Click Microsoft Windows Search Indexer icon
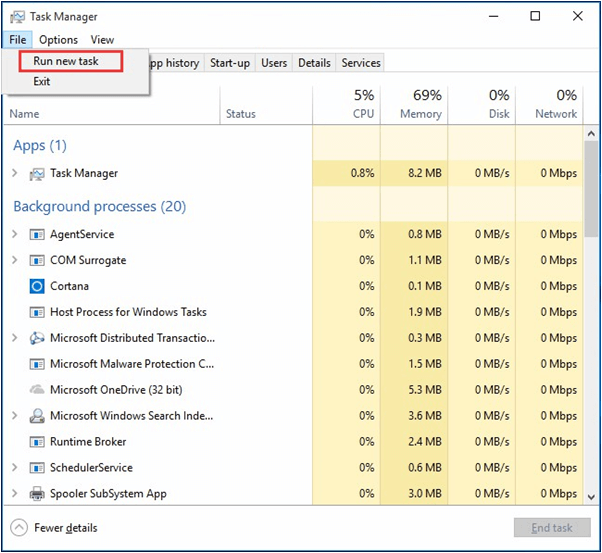602x553 pixels. click(x=37, y=416)
